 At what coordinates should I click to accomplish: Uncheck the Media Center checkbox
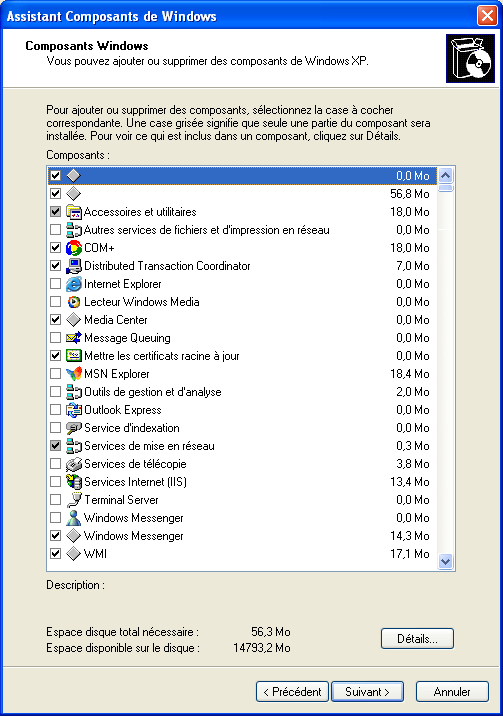tap(55, 320)
